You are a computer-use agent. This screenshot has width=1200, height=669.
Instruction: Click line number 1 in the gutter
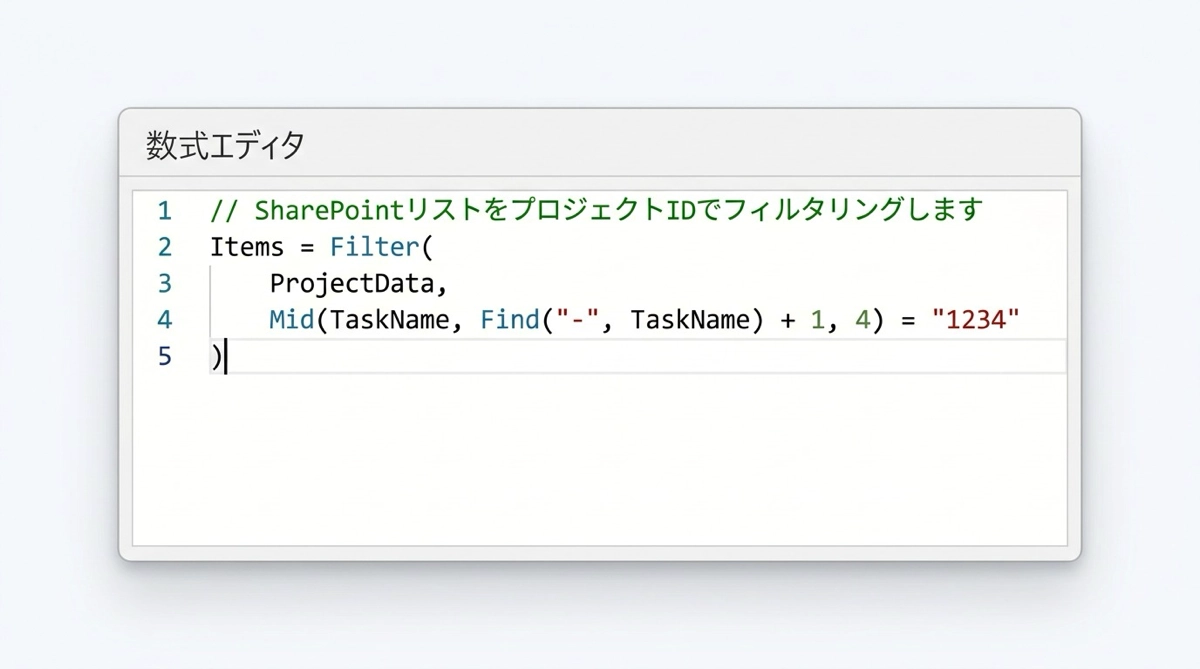point(164,211)
